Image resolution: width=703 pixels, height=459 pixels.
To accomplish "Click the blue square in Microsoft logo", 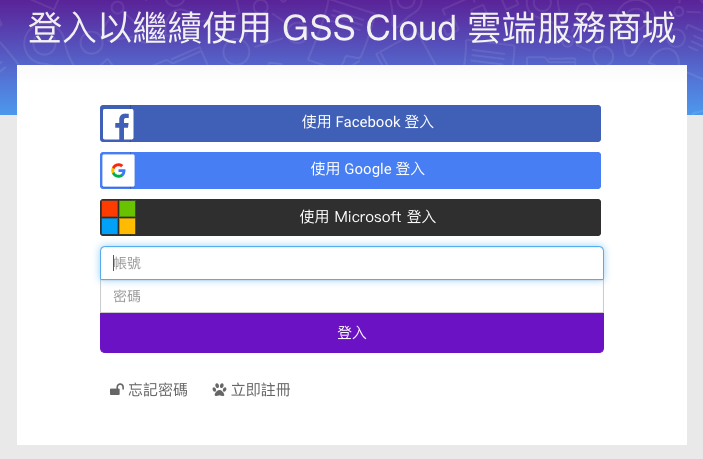I will [x=109, y=226].
